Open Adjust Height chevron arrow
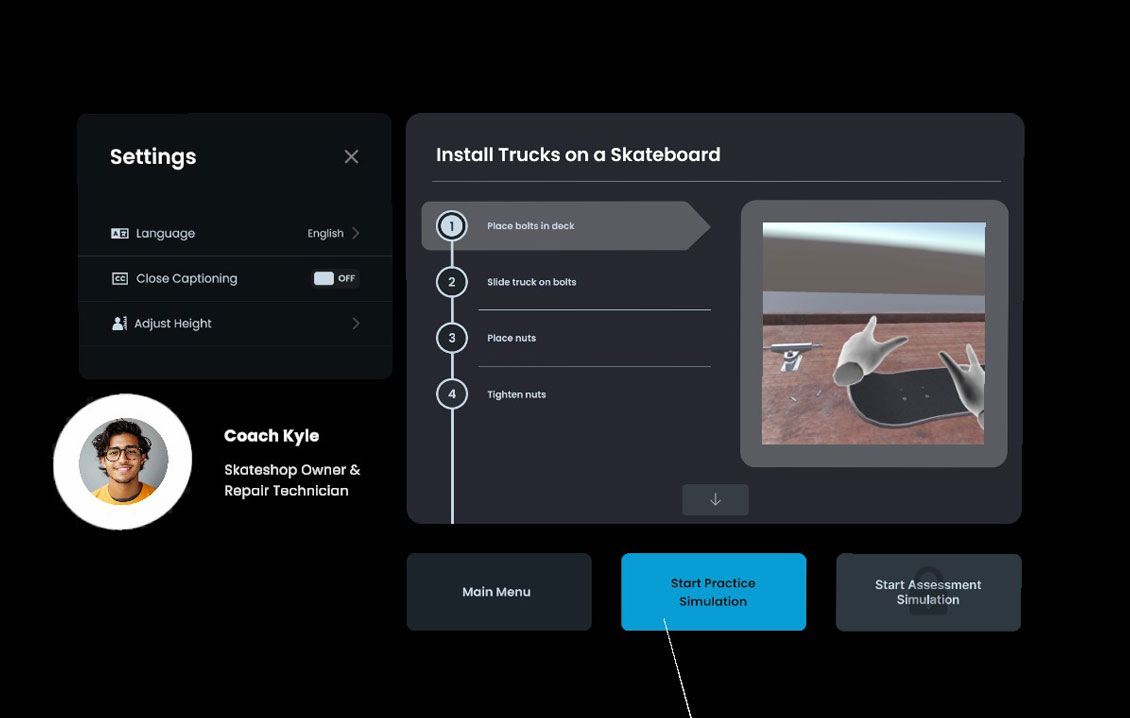Viewport: 1130px width, 718px height. (x=355, y=323)
